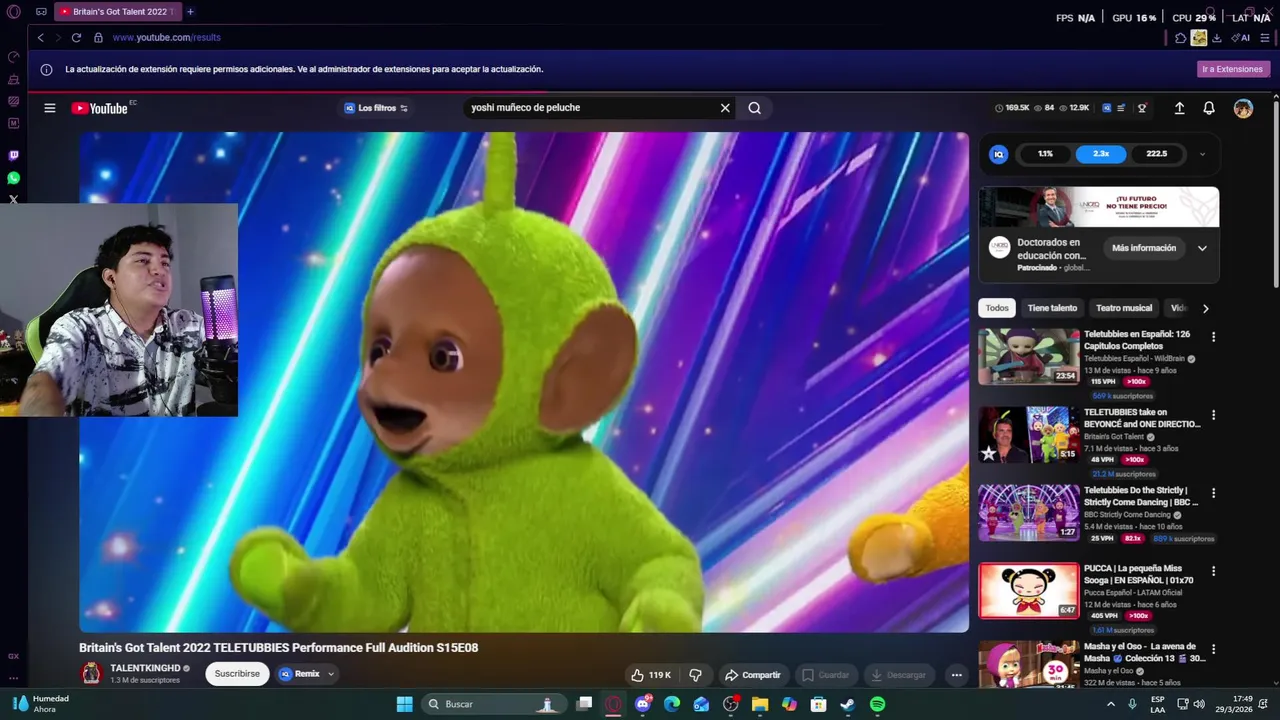Image resolution: width=1280 pixels, height=720 pixels.
Task: Like the video with 119 K thumbs up
Action: coord(650,675)
